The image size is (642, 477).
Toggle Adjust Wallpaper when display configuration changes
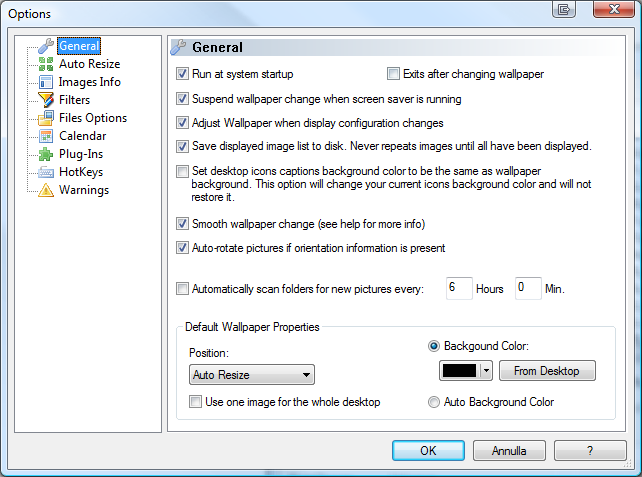(x=182, y=123)
